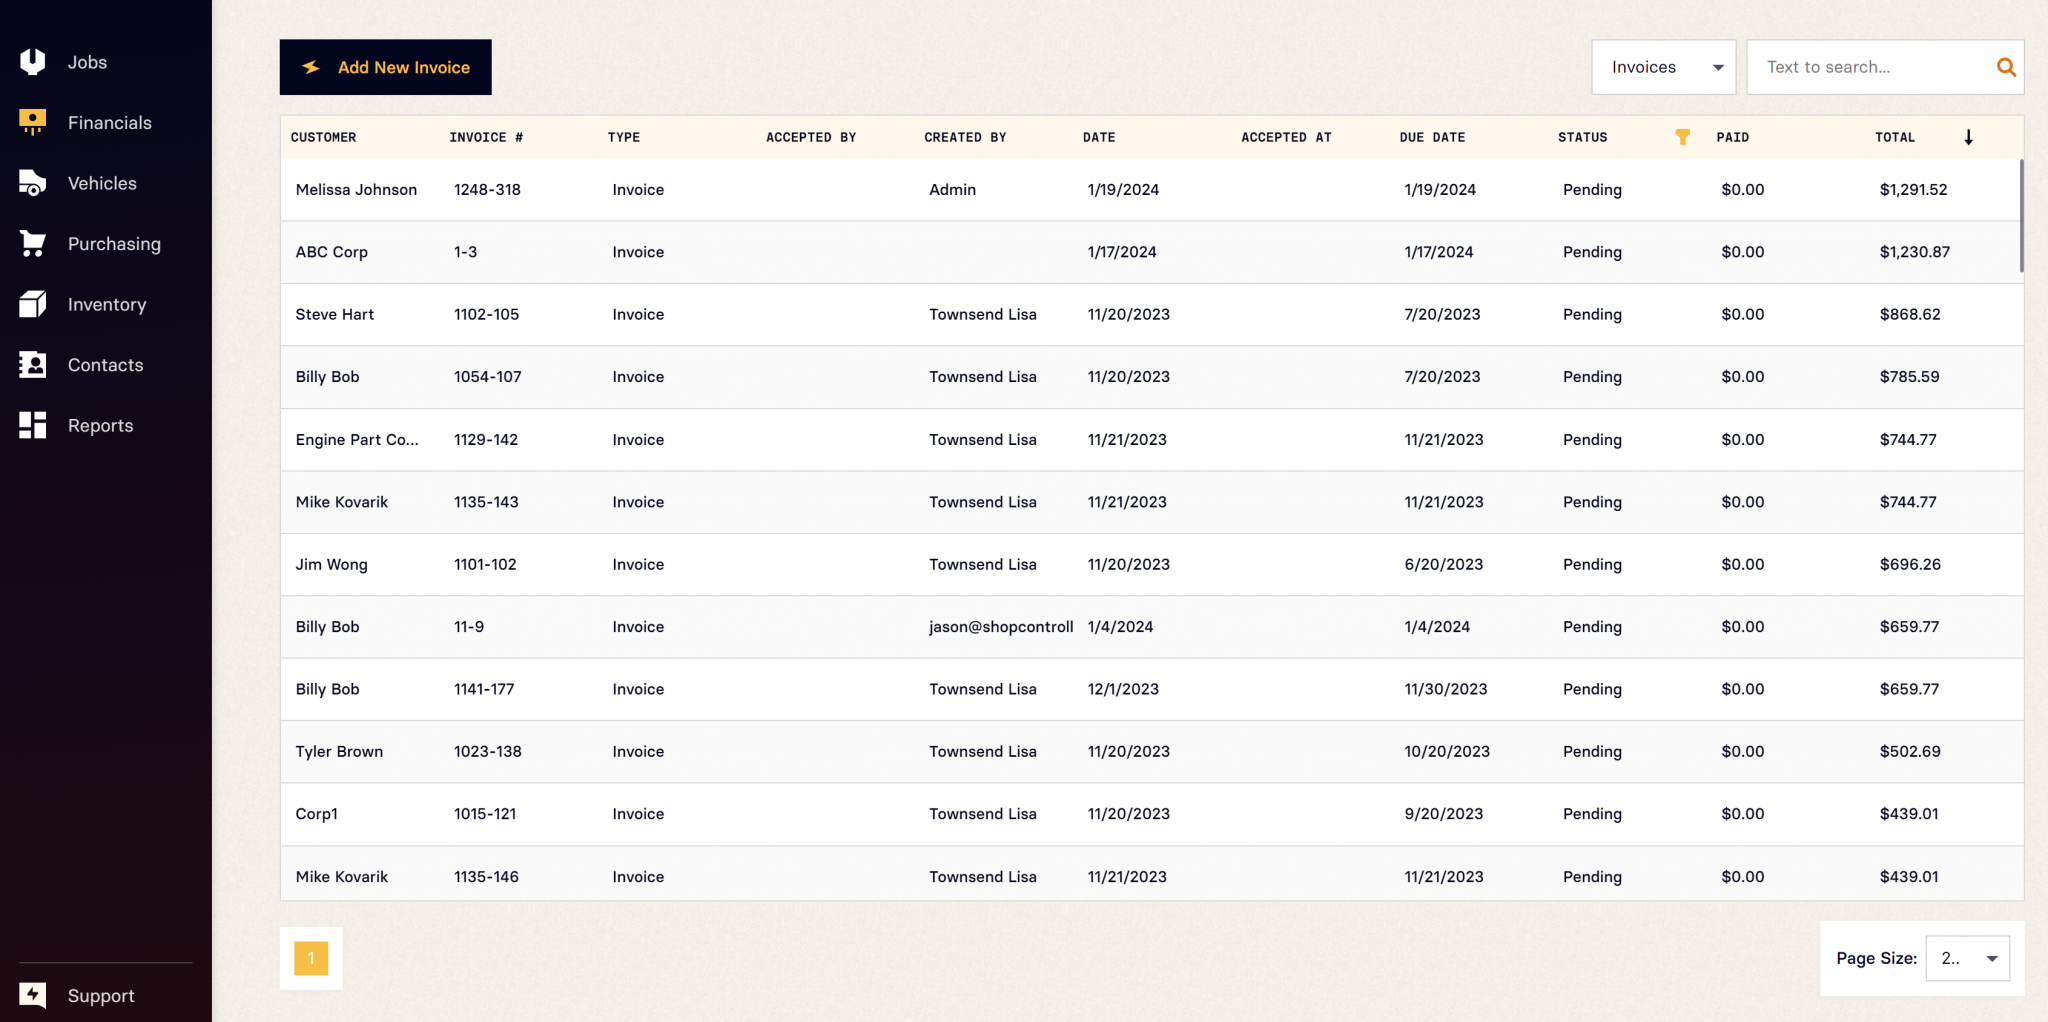
Task: Select the Reports menu entry
Action: click(100, 425)
